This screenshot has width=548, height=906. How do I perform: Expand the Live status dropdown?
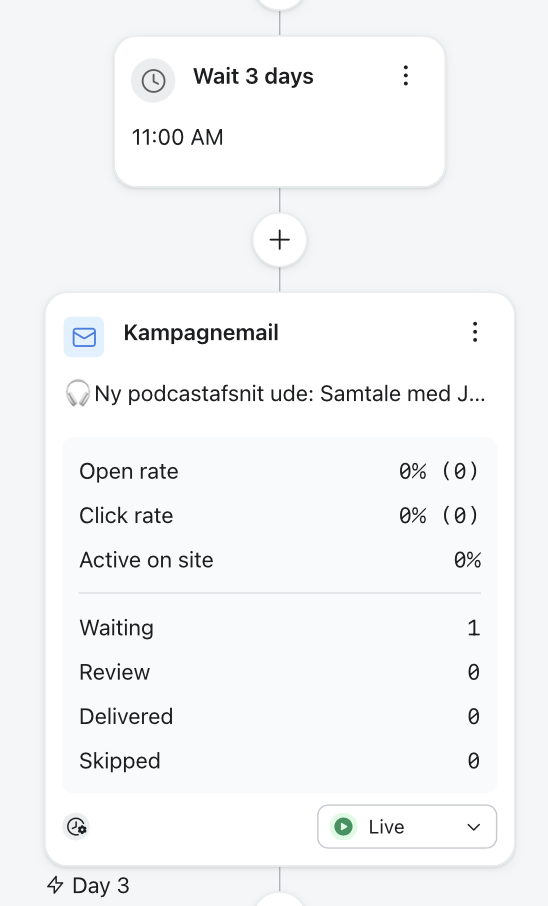pos(407,827)
